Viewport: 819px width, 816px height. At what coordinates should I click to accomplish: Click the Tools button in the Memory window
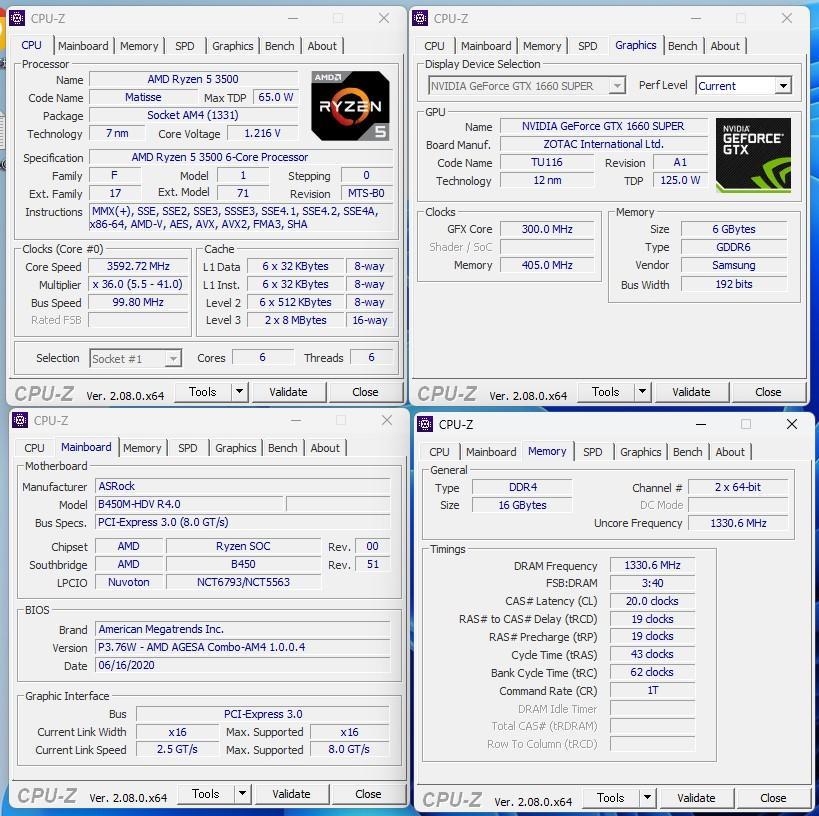click(611, 797)
